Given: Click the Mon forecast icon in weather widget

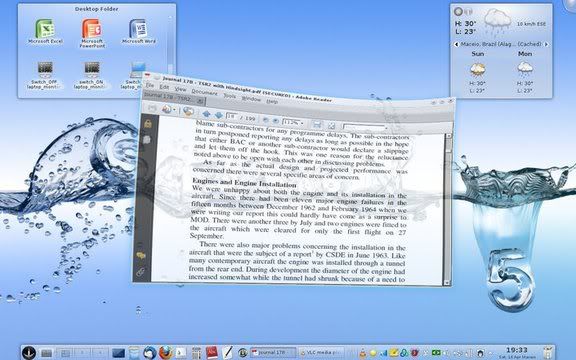Looking at the screenshot, I should tap(525, 69).
